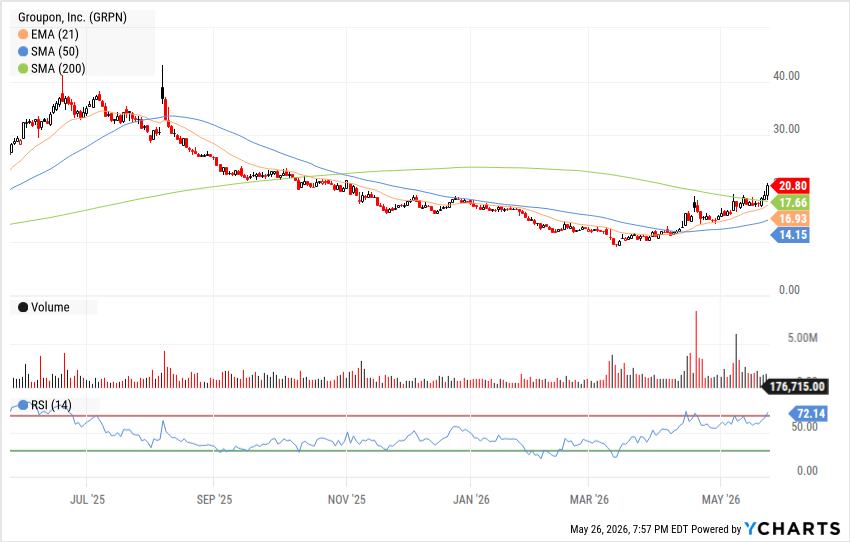This screenshot has height=542, width=850.
Task: Click the 50.00 RSI axis label
Action: [x=804, y=427]
